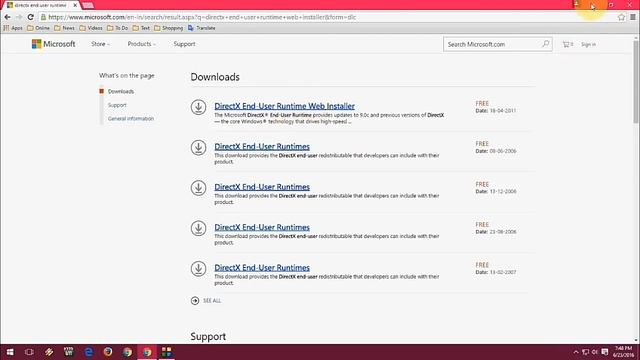Click the Sign in link
Image resolution: width=640 pixels, height=360 pixels.
coord(589,44)
